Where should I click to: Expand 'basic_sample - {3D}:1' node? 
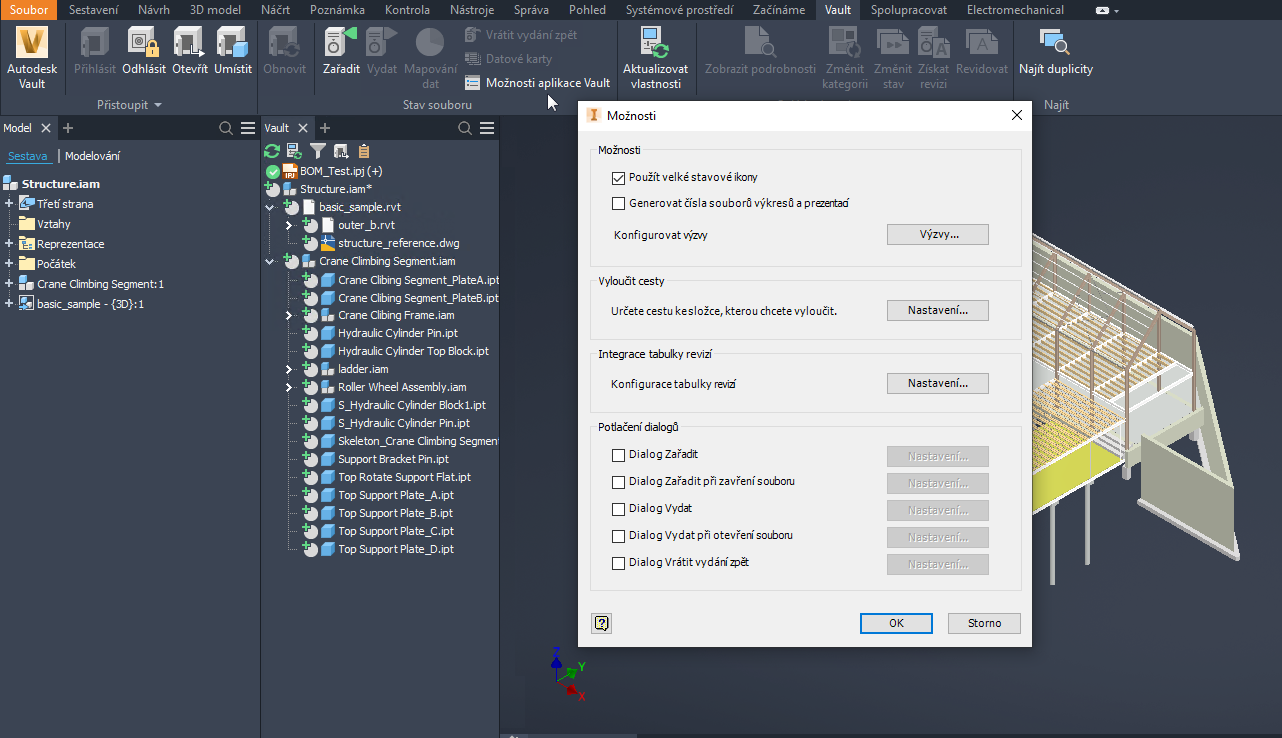pos(9,304)
